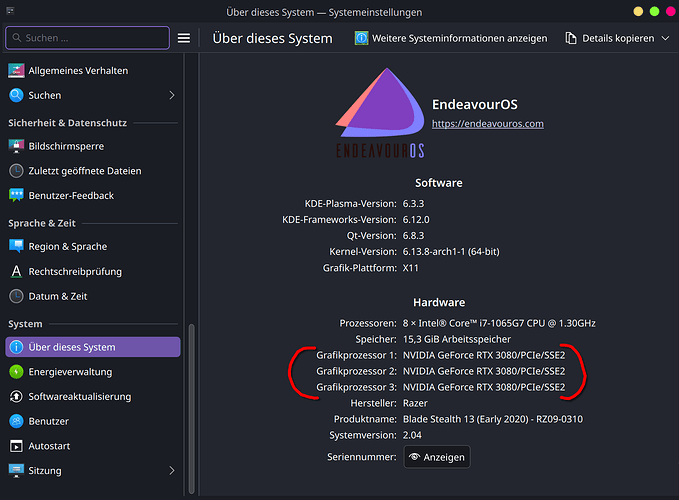Image resolution: width=679 pixels, height=500 pixels.
Task: Open the hamburger menu next to search
Action: pyautogui.click(x=184, y=38)
